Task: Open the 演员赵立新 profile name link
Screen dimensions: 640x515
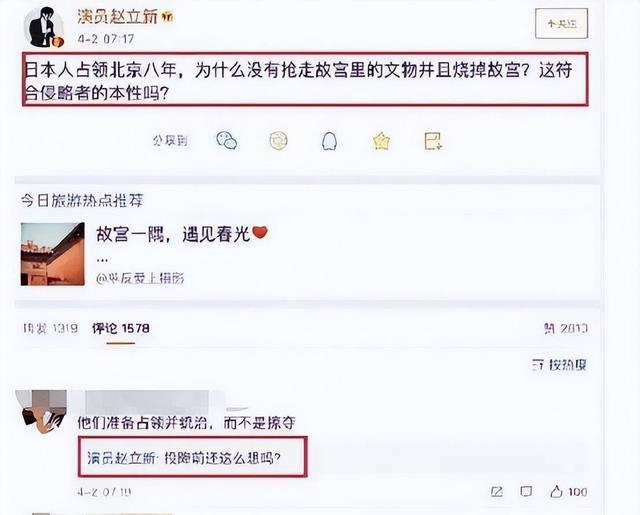Action: pyautogui.click(x=117, y=16)
